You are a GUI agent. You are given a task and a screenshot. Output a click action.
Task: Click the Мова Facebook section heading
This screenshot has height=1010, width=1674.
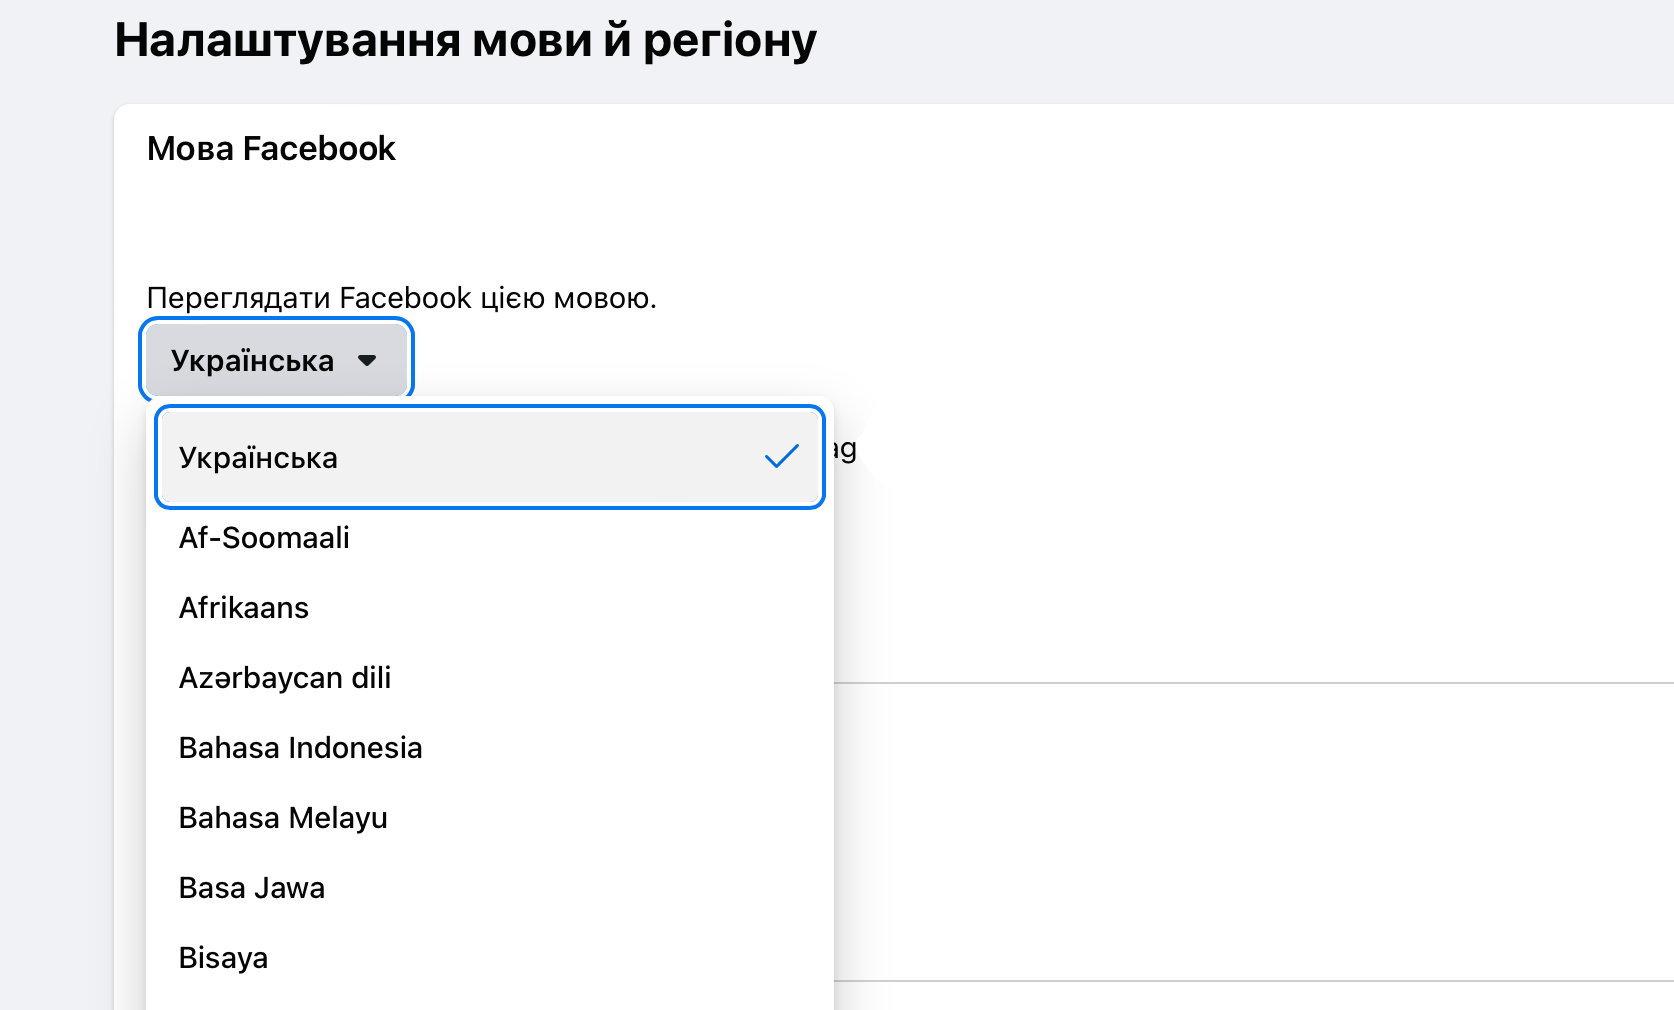[271, 149]
